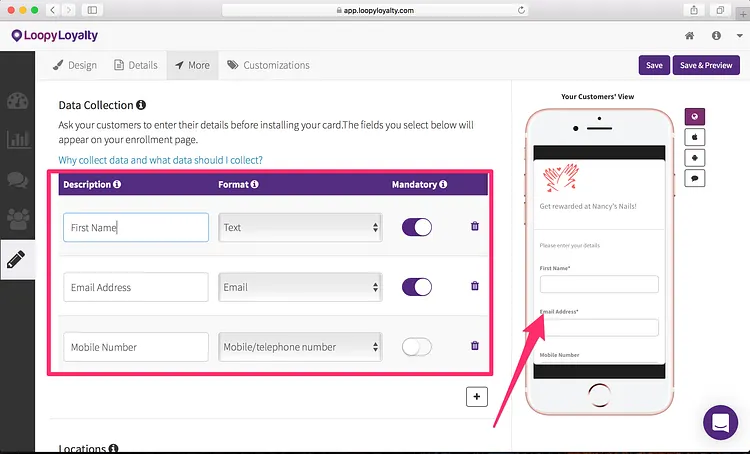The image size is (750, 454).
Task: Click the Email Address description field
Action: click(x=136, y=287)
